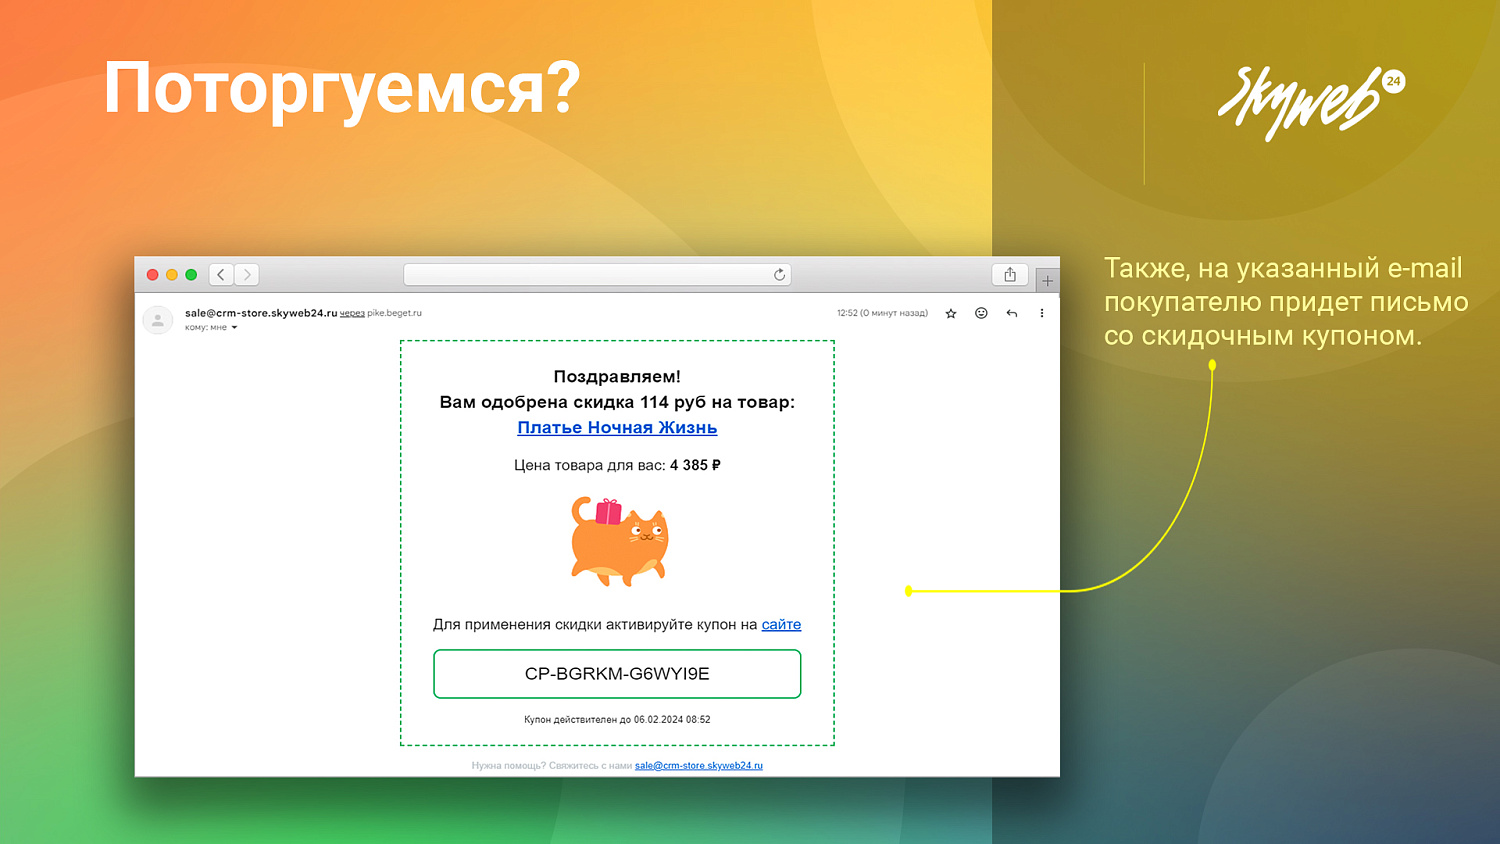
Task: Reply to the coupon email
Action: 1011,313
